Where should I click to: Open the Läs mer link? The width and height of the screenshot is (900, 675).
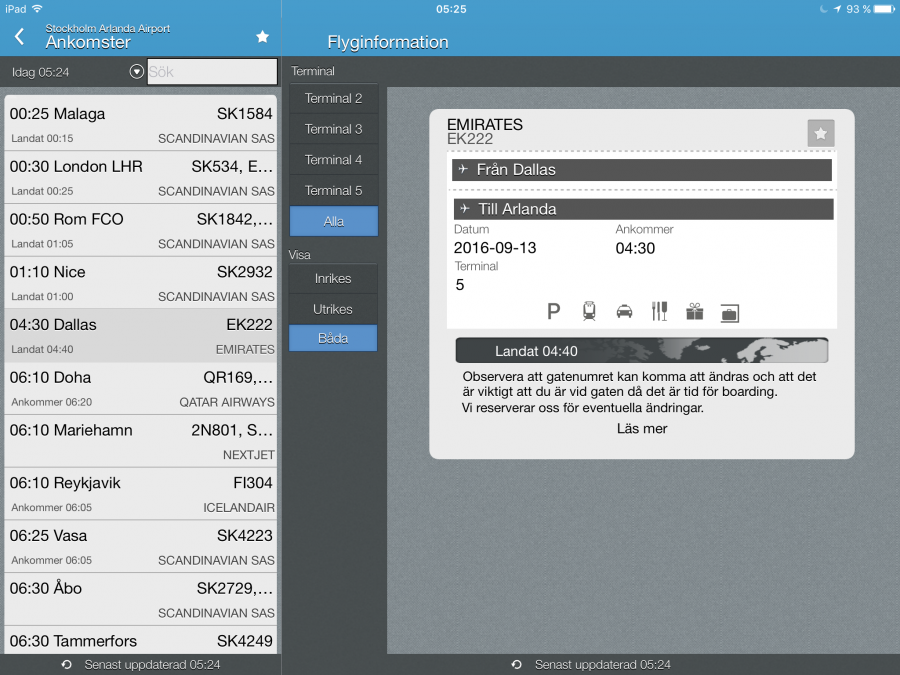(x=642, y=429)
